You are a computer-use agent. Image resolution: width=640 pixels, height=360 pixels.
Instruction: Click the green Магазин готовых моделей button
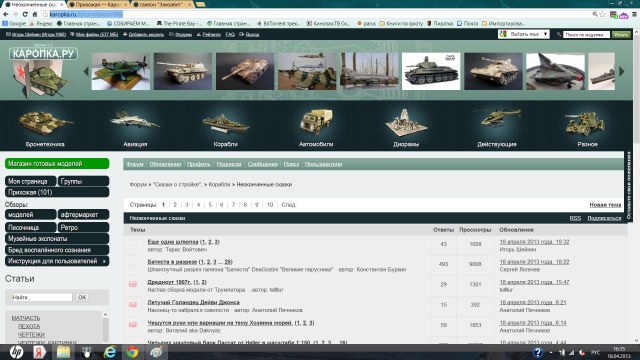tap(57, 164)
